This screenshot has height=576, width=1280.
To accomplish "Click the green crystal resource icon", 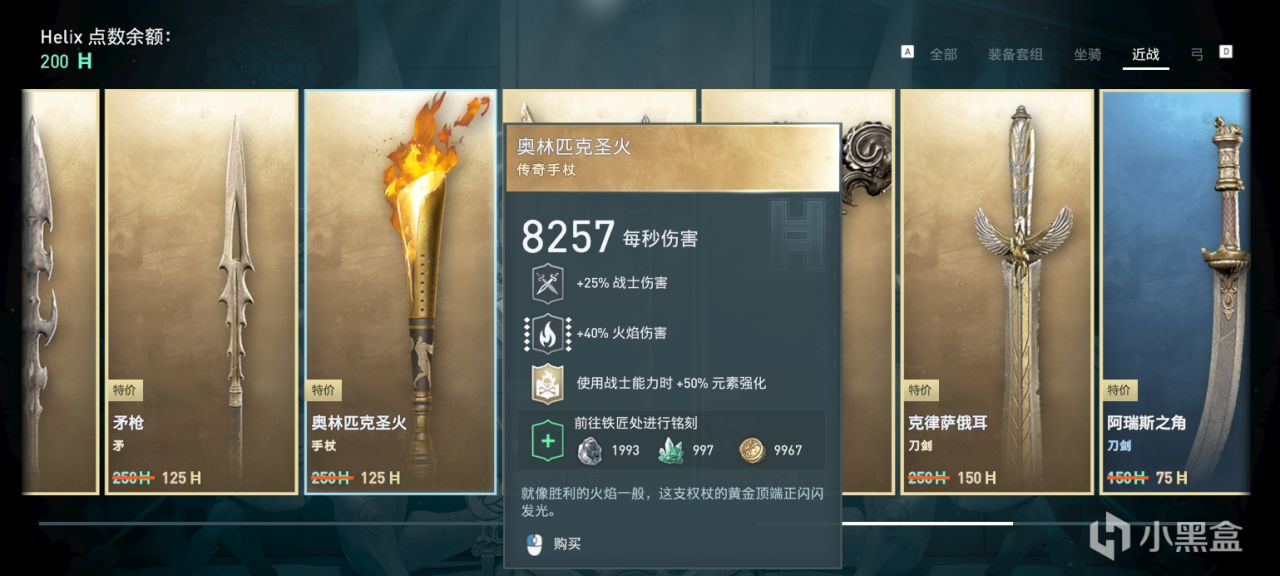I will (671, 450).
